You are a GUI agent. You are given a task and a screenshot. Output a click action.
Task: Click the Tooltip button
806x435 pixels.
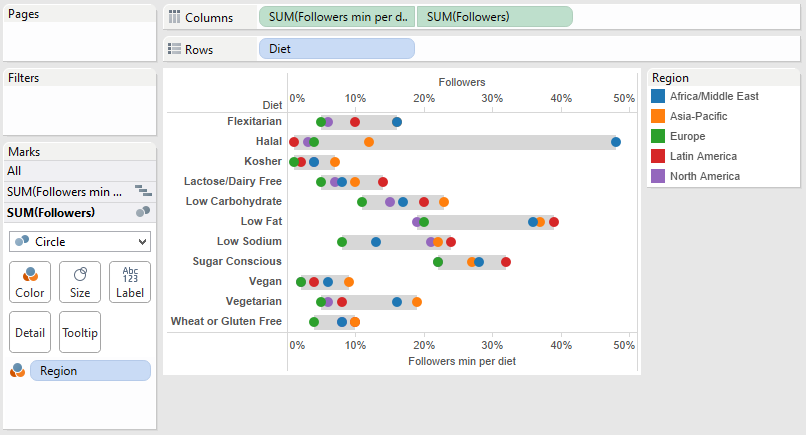pos(79,332)
